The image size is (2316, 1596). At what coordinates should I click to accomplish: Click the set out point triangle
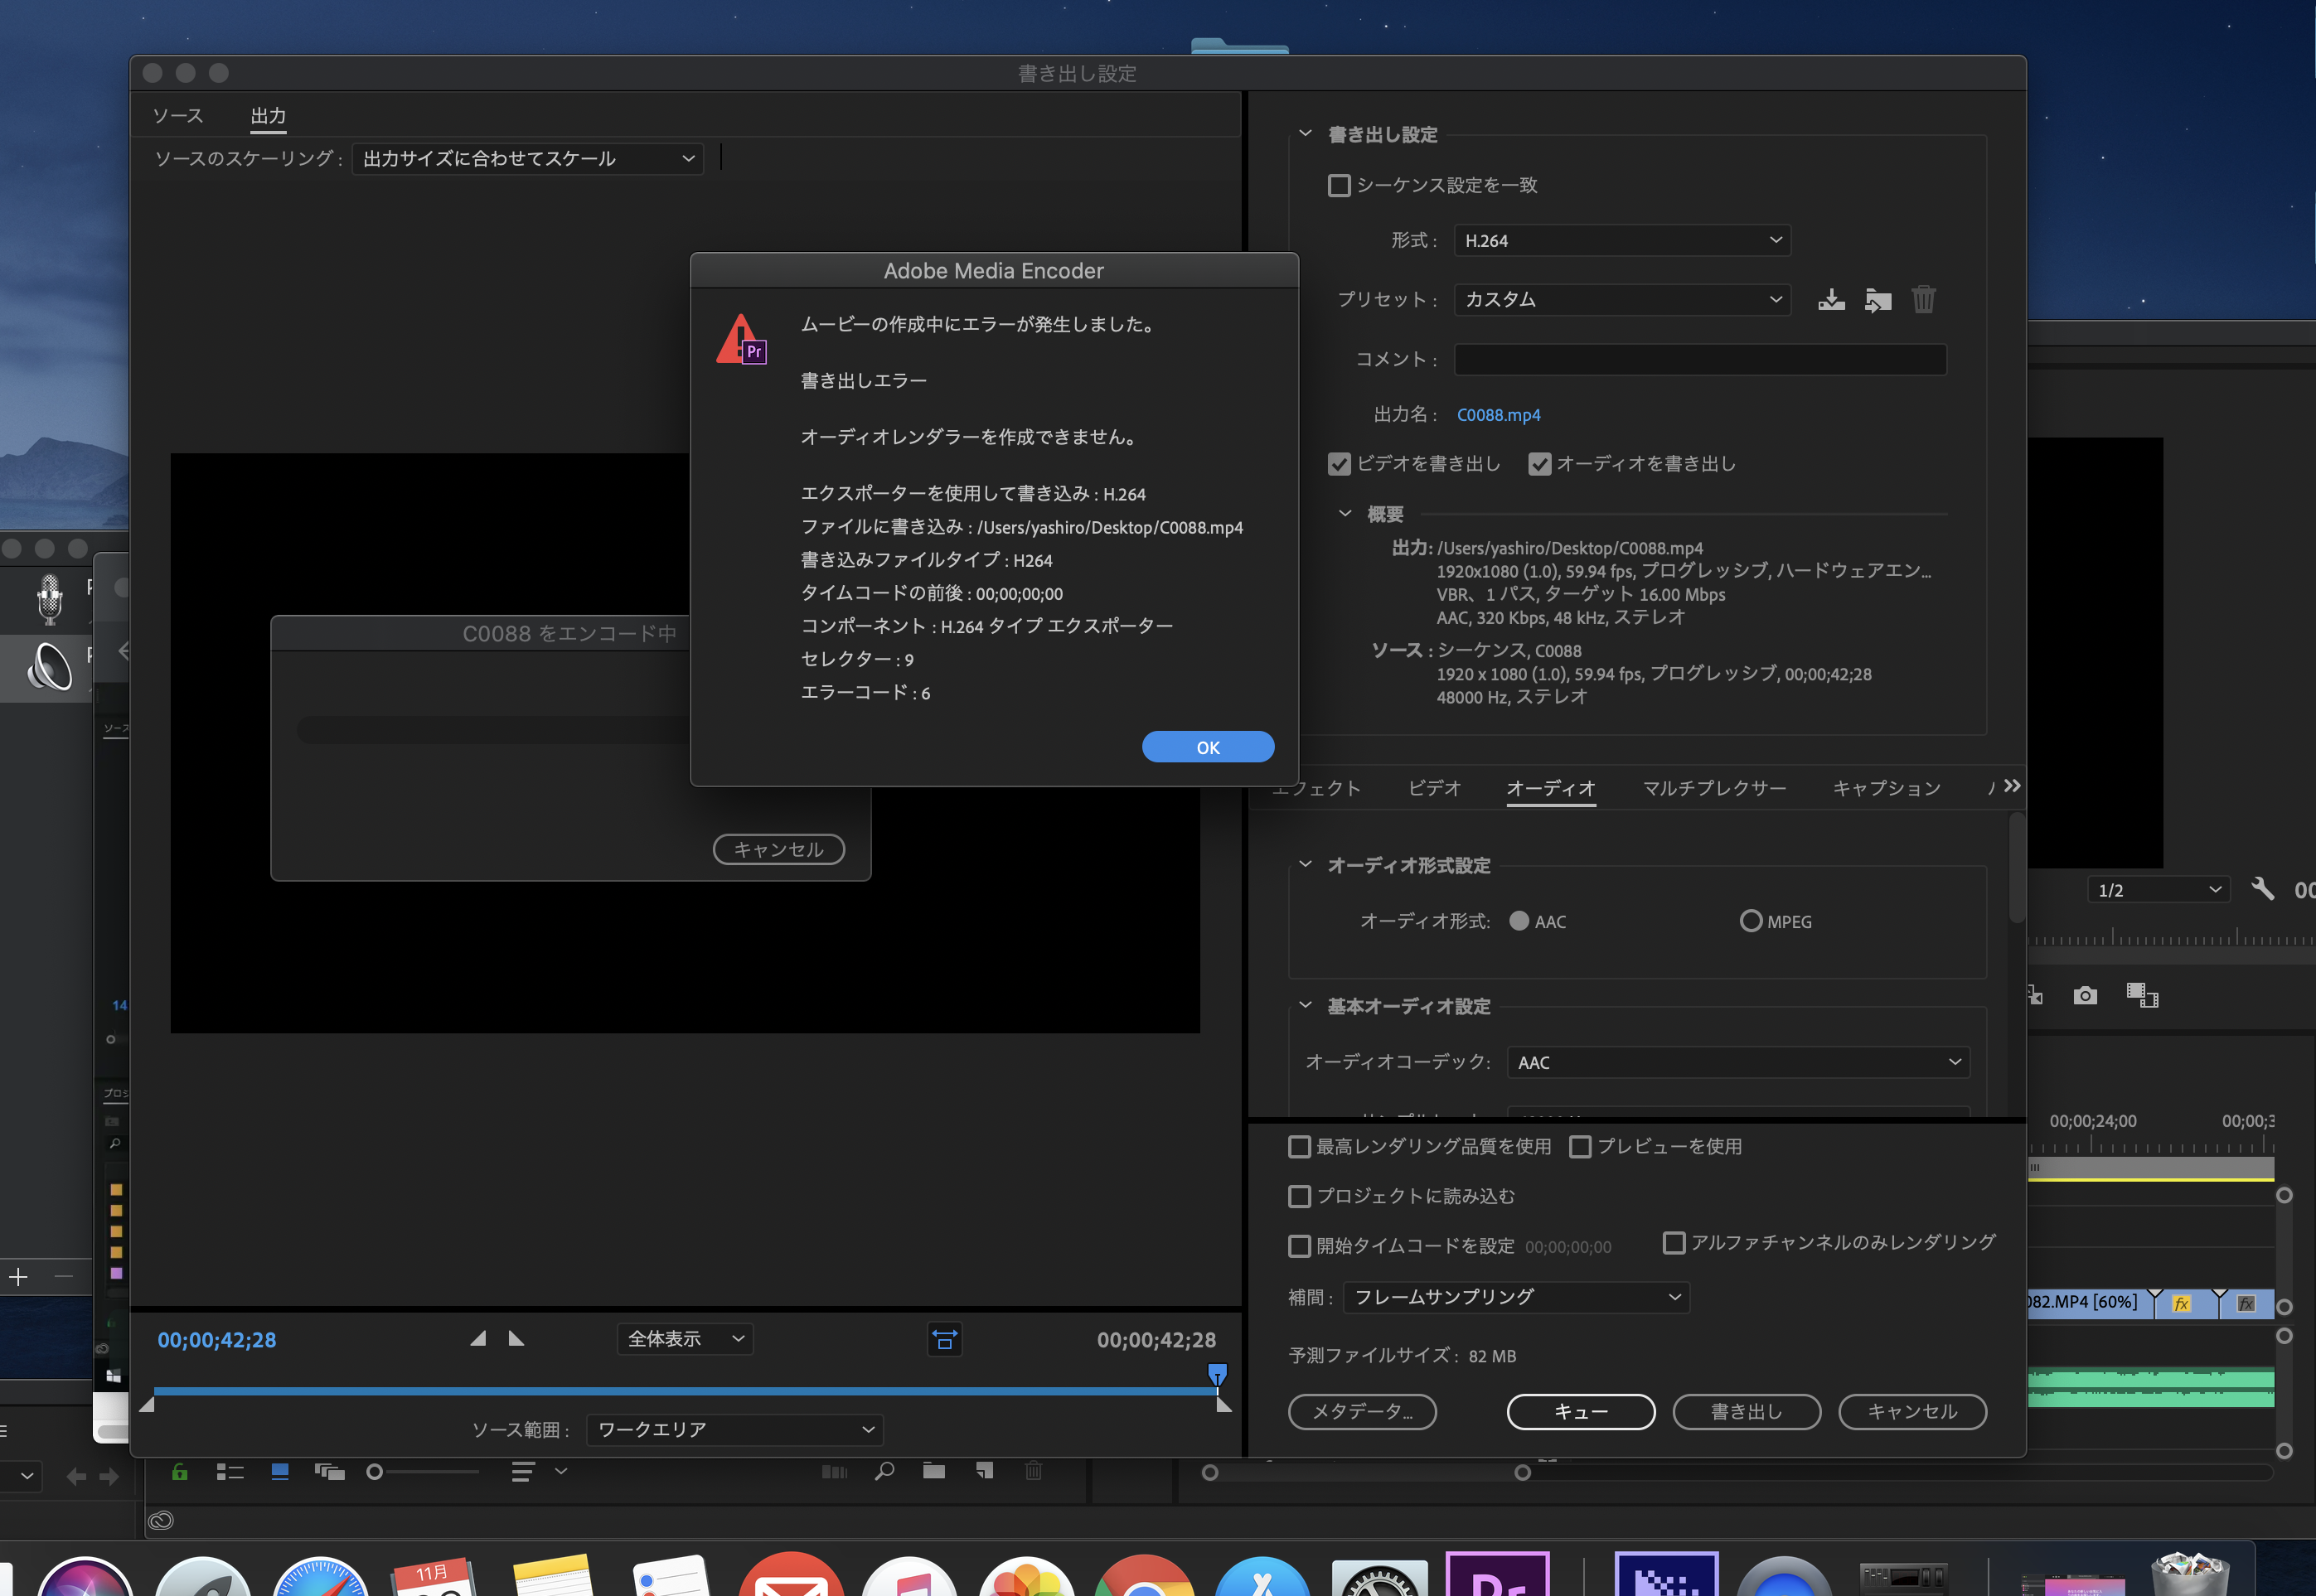pos(516,1339)
